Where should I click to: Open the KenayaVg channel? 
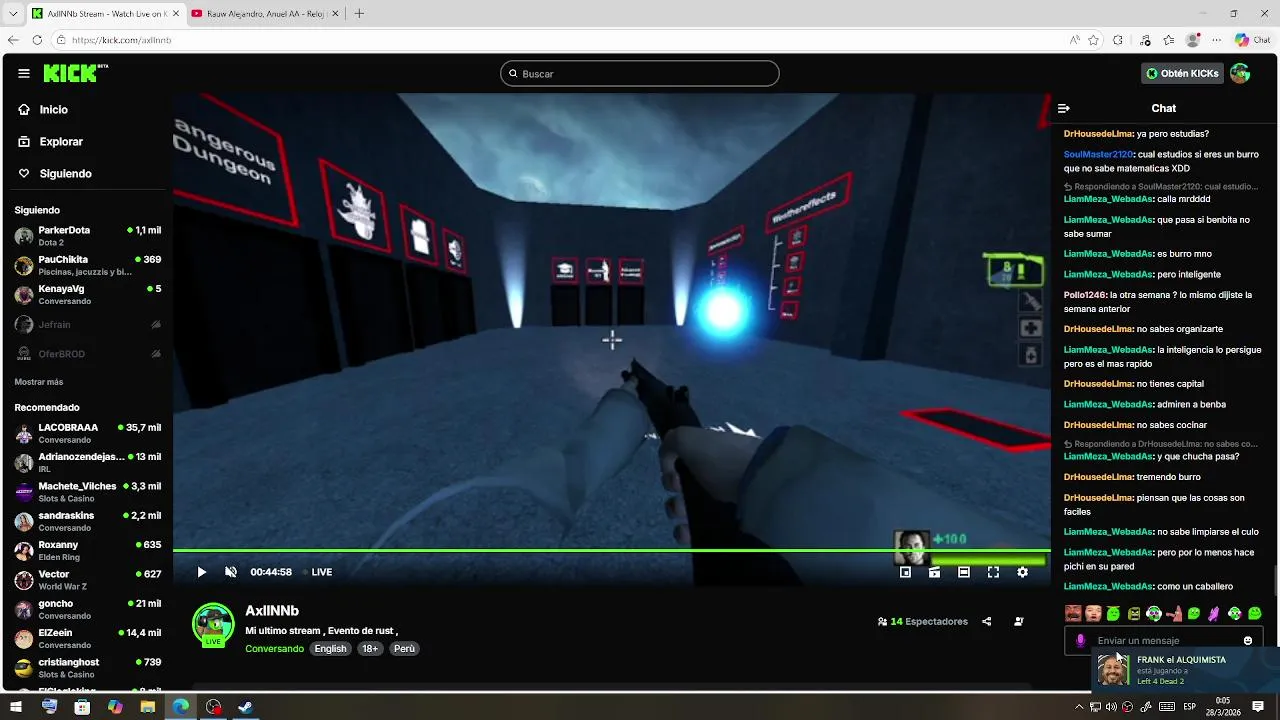coord(88,294)
